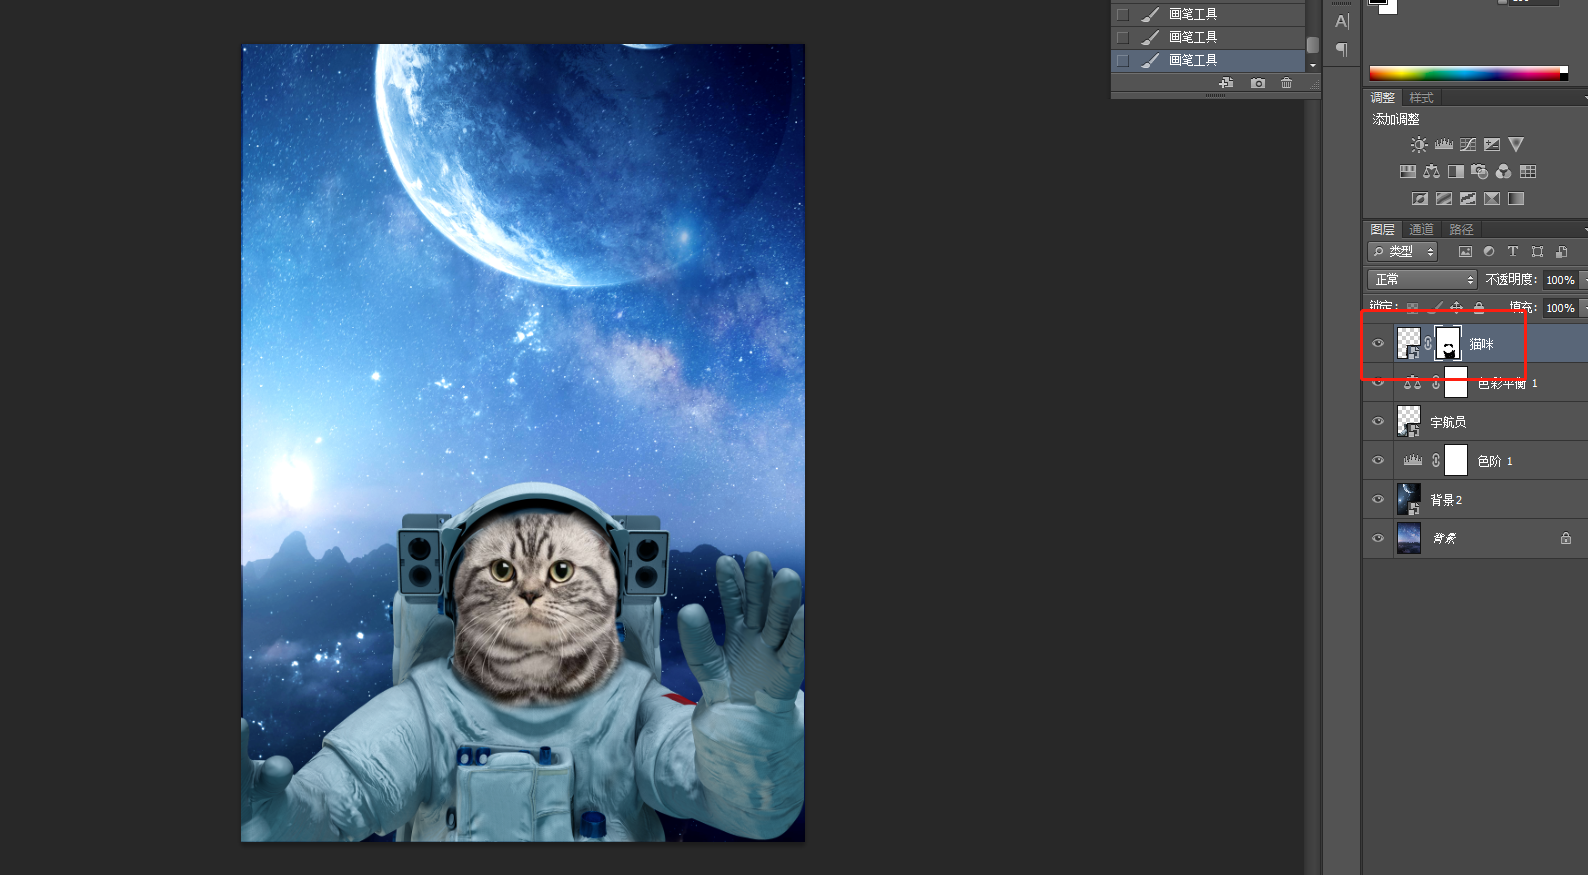The height and width of the screenshot is (875, 1588).
Task: Toggle filter for adjustment layers
Action: click(x=1489, y=252)
